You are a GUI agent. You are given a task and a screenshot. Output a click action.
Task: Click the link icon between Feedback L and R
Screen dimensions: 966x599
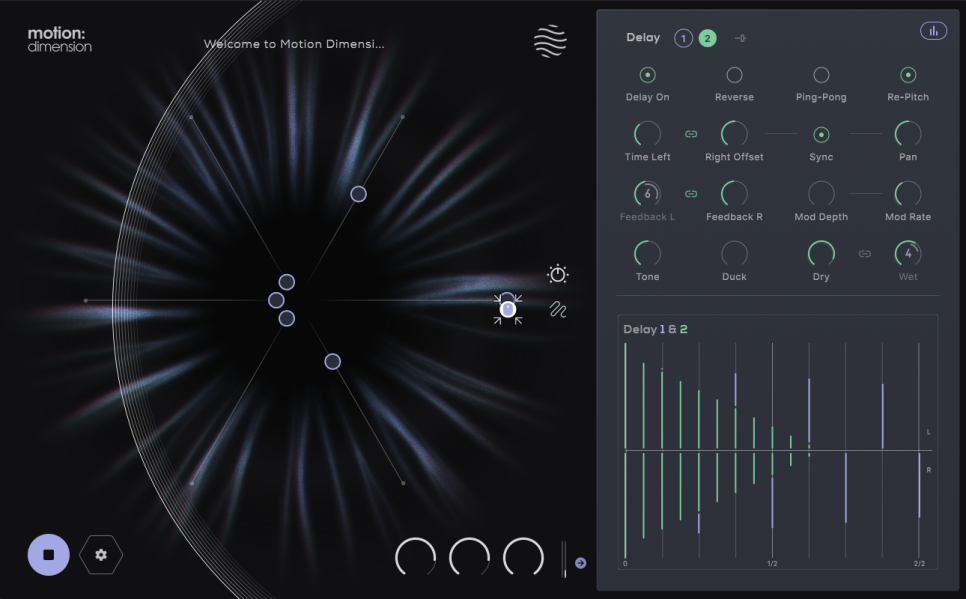click(691, 194)
